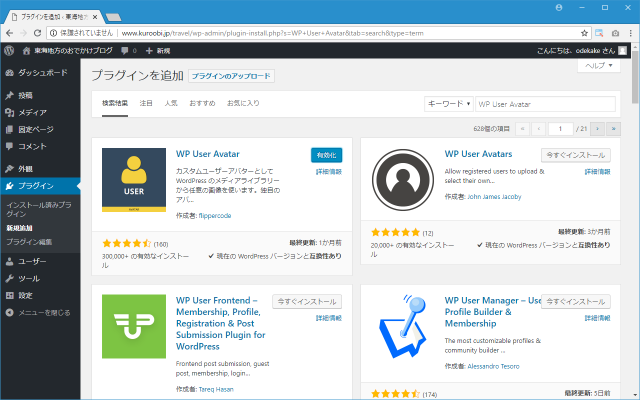This screenshot has width=640, height=400.
Task: Switch to the おすすめ tab
Action: tap(201, 103)
